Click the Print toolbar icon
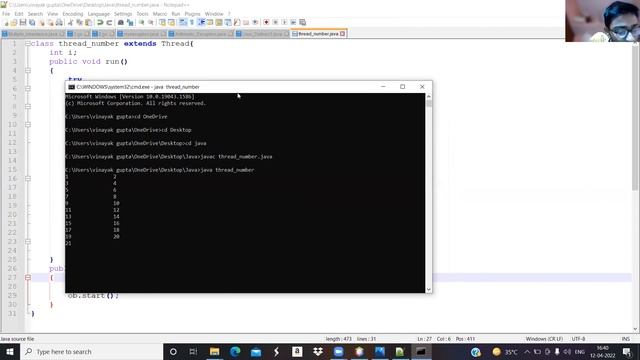This screenshot has width=640, height=360. 59,22
